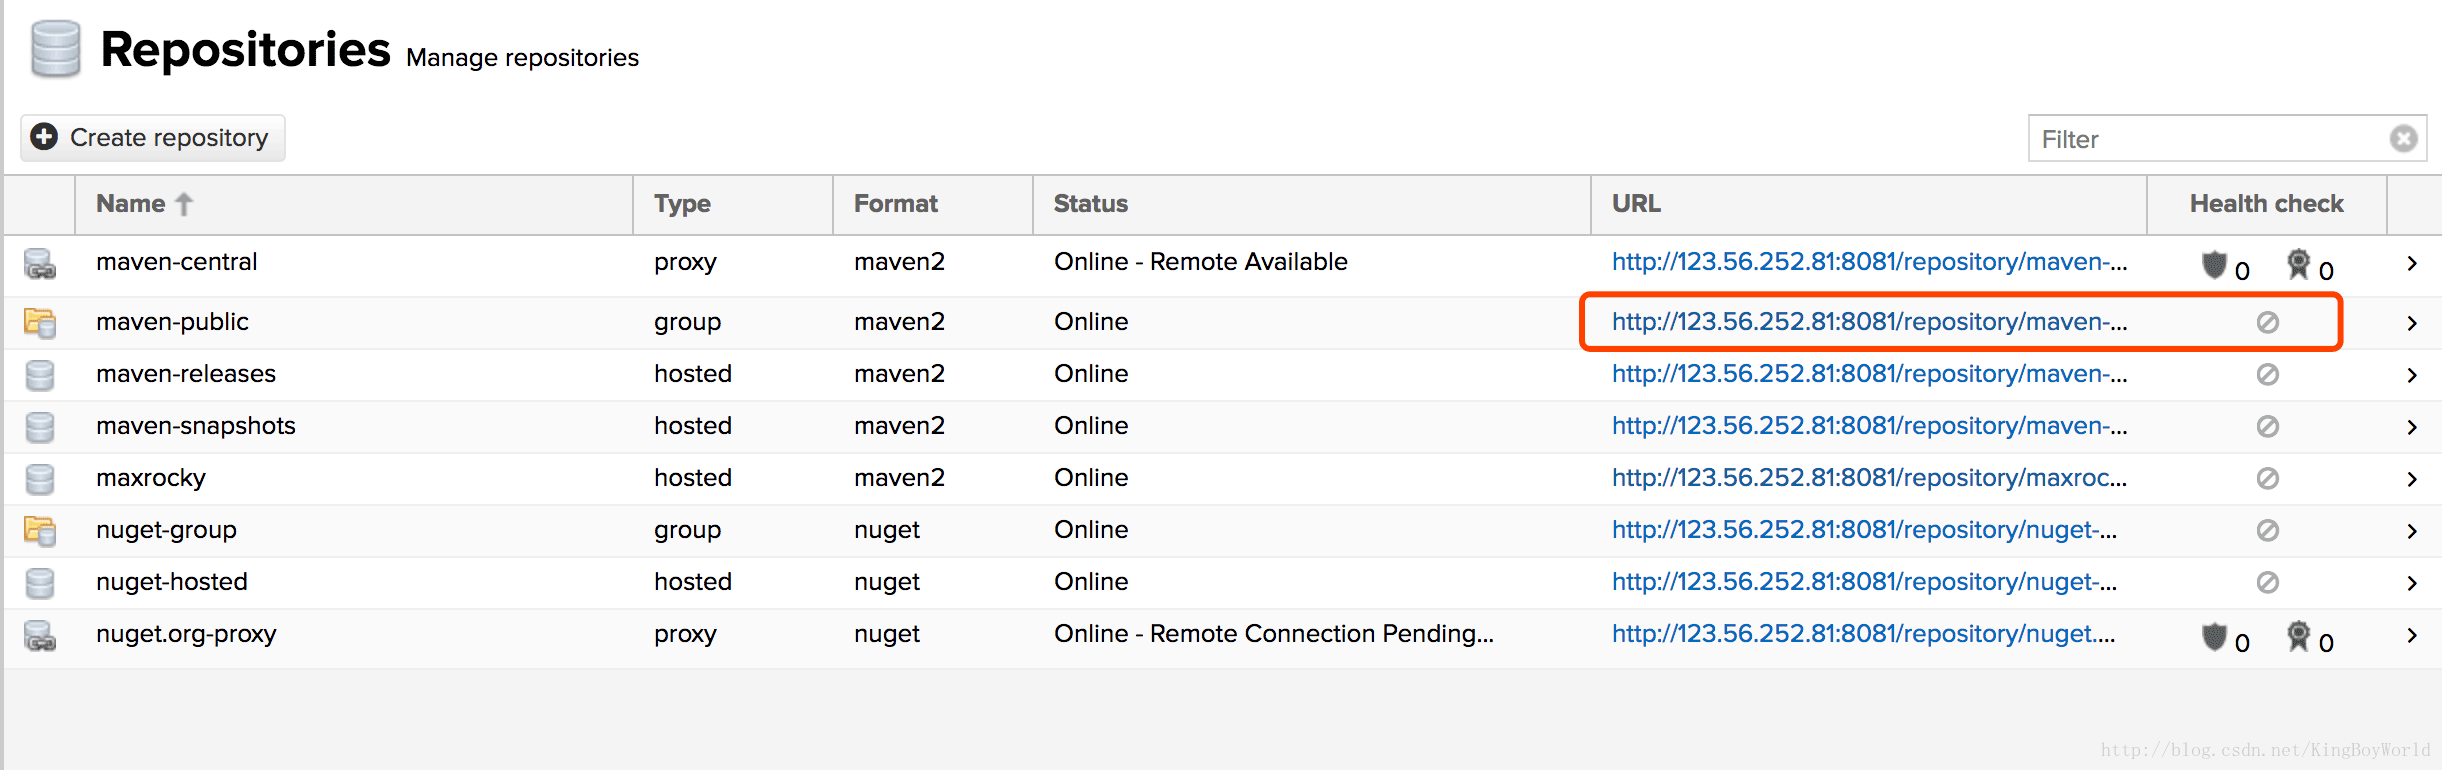Click the award badge icon for nuget.org-proxy
2442x770 pixels.
click(2299, 636)
